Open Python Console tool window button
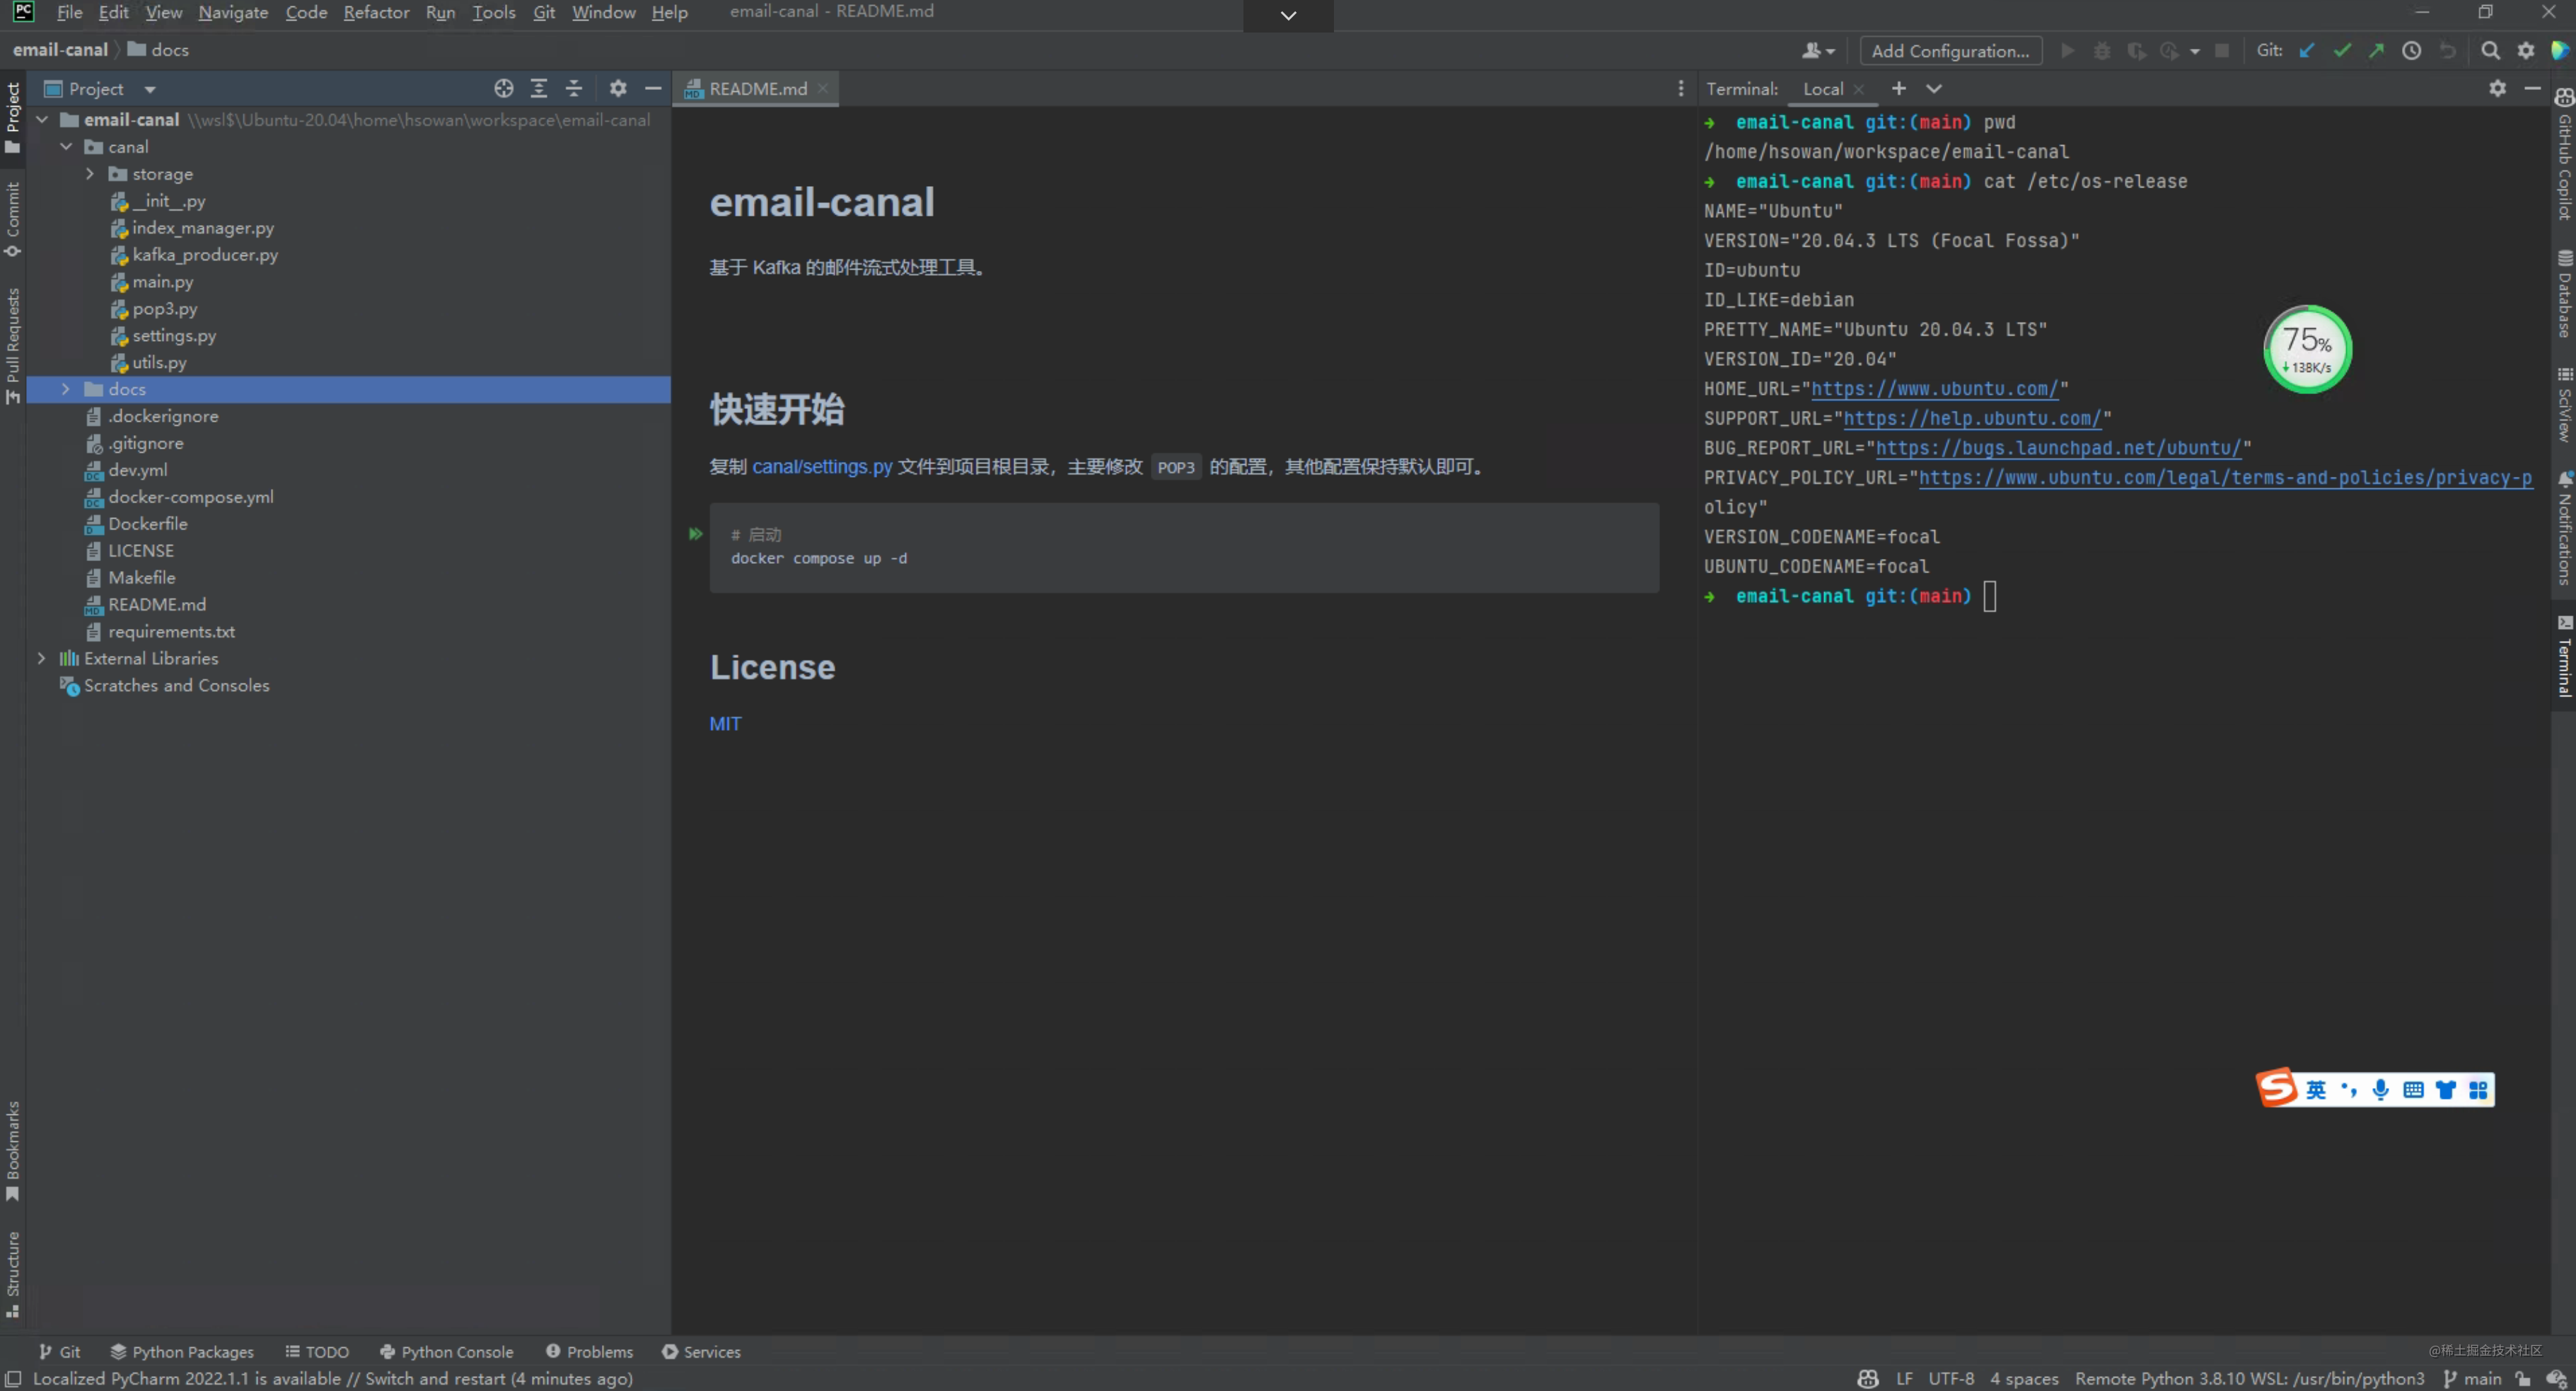2576x1391 pixels. click(x=446, y=1352)
